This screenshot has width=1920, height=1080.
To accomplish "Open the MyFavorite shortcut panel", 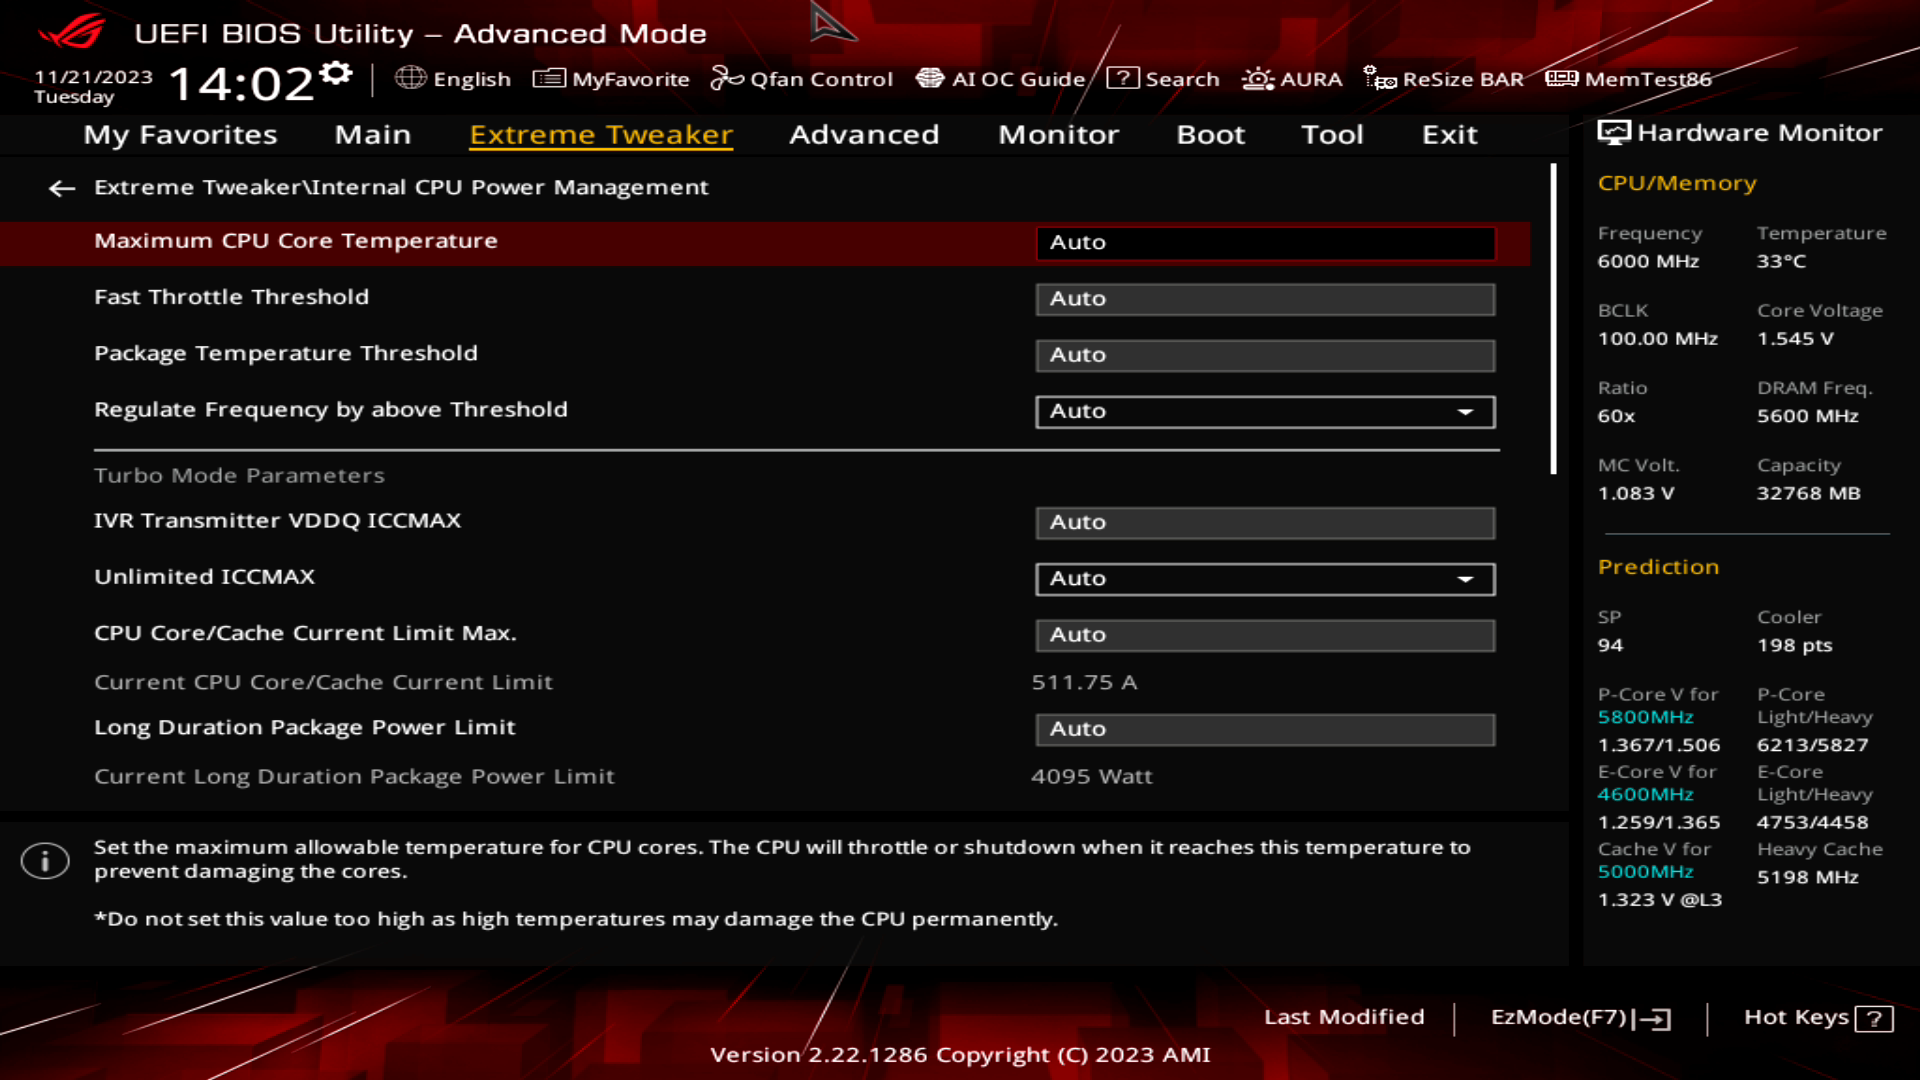I will coord(612,79).
